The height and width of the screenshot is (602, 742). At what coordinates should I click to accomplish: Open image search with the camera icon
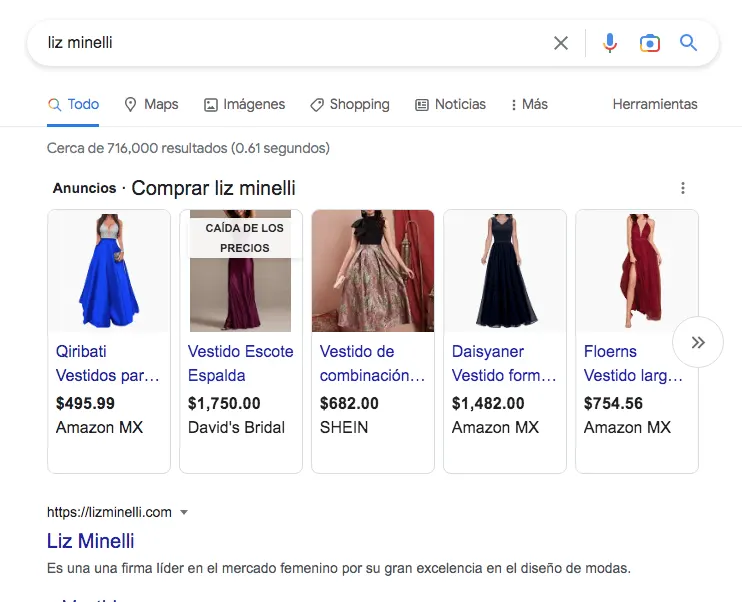click(x=650, y=43)
